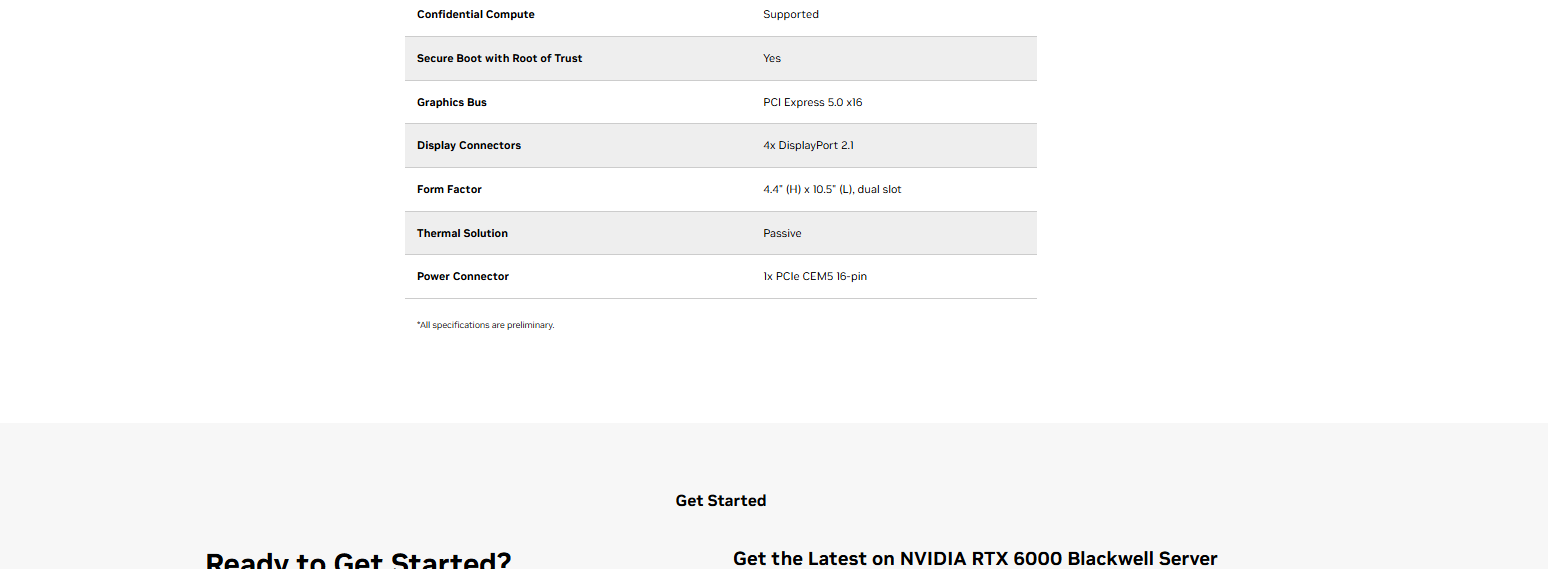The image size is (1548, 569).
Task: Click the Yes value for Secure Boot
Action: (x=772, y=58)
